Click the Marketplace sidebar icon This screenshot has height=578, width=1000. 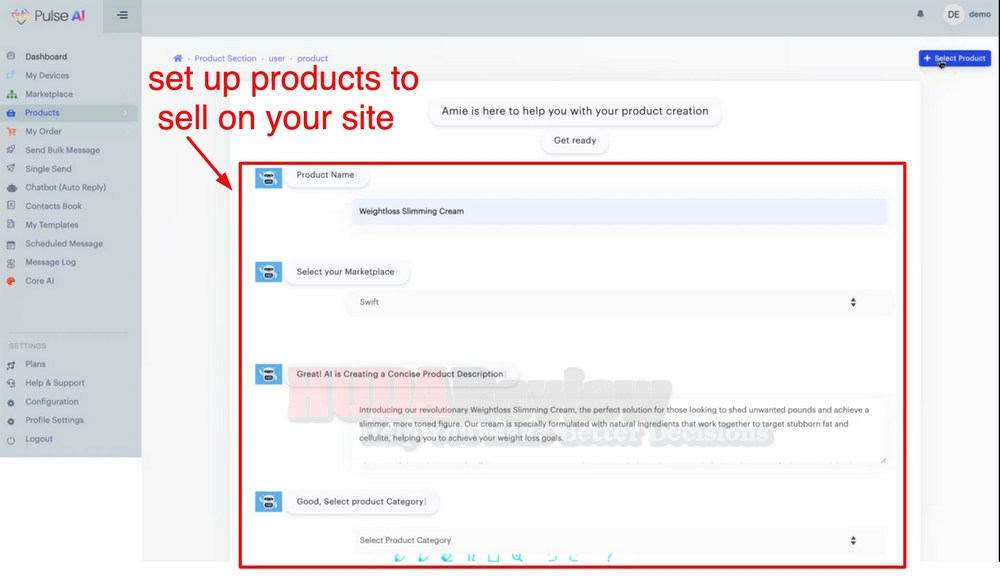tap(11, 94)
